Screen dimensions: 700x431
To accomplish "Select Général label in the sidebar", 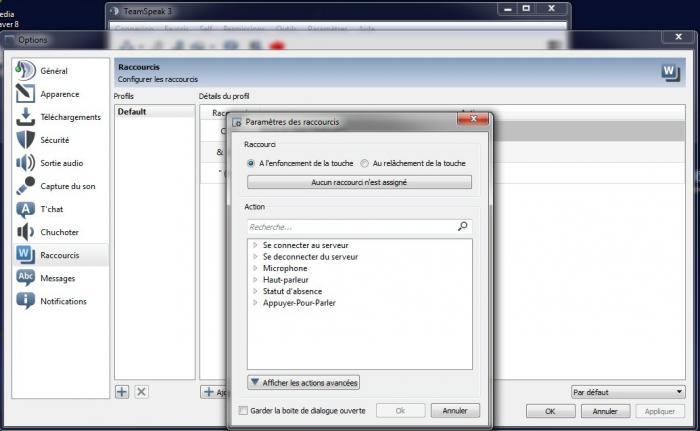I will (54, 71).
